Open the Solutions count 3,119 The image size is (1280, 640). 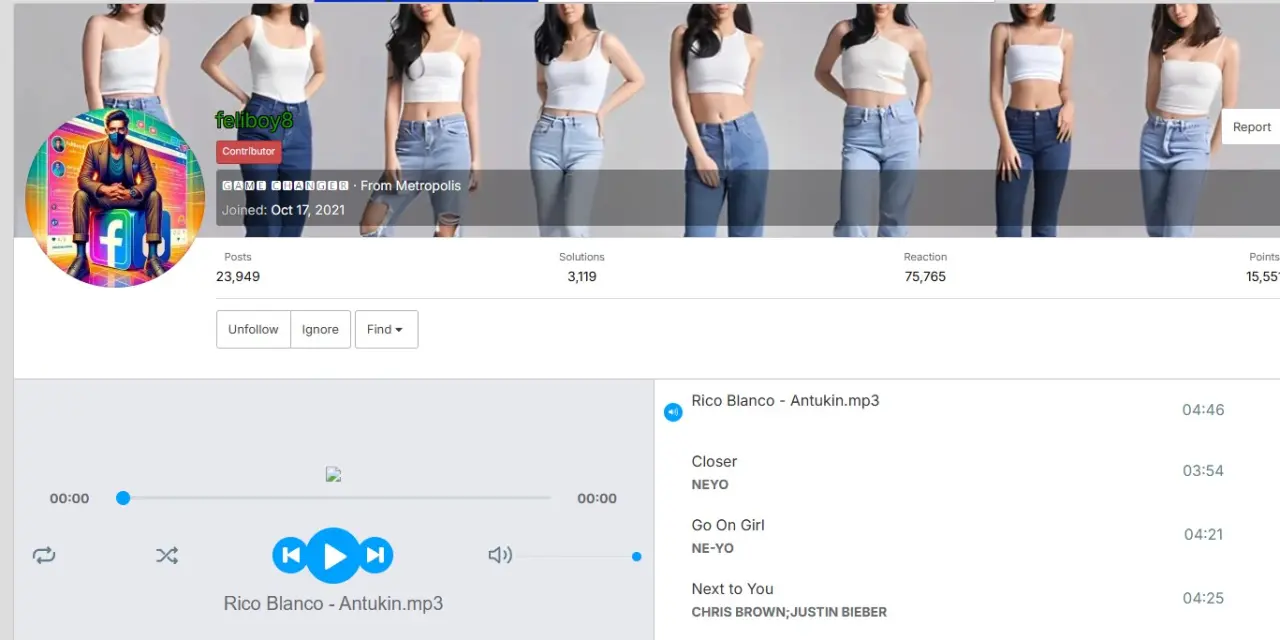[582, 276]
